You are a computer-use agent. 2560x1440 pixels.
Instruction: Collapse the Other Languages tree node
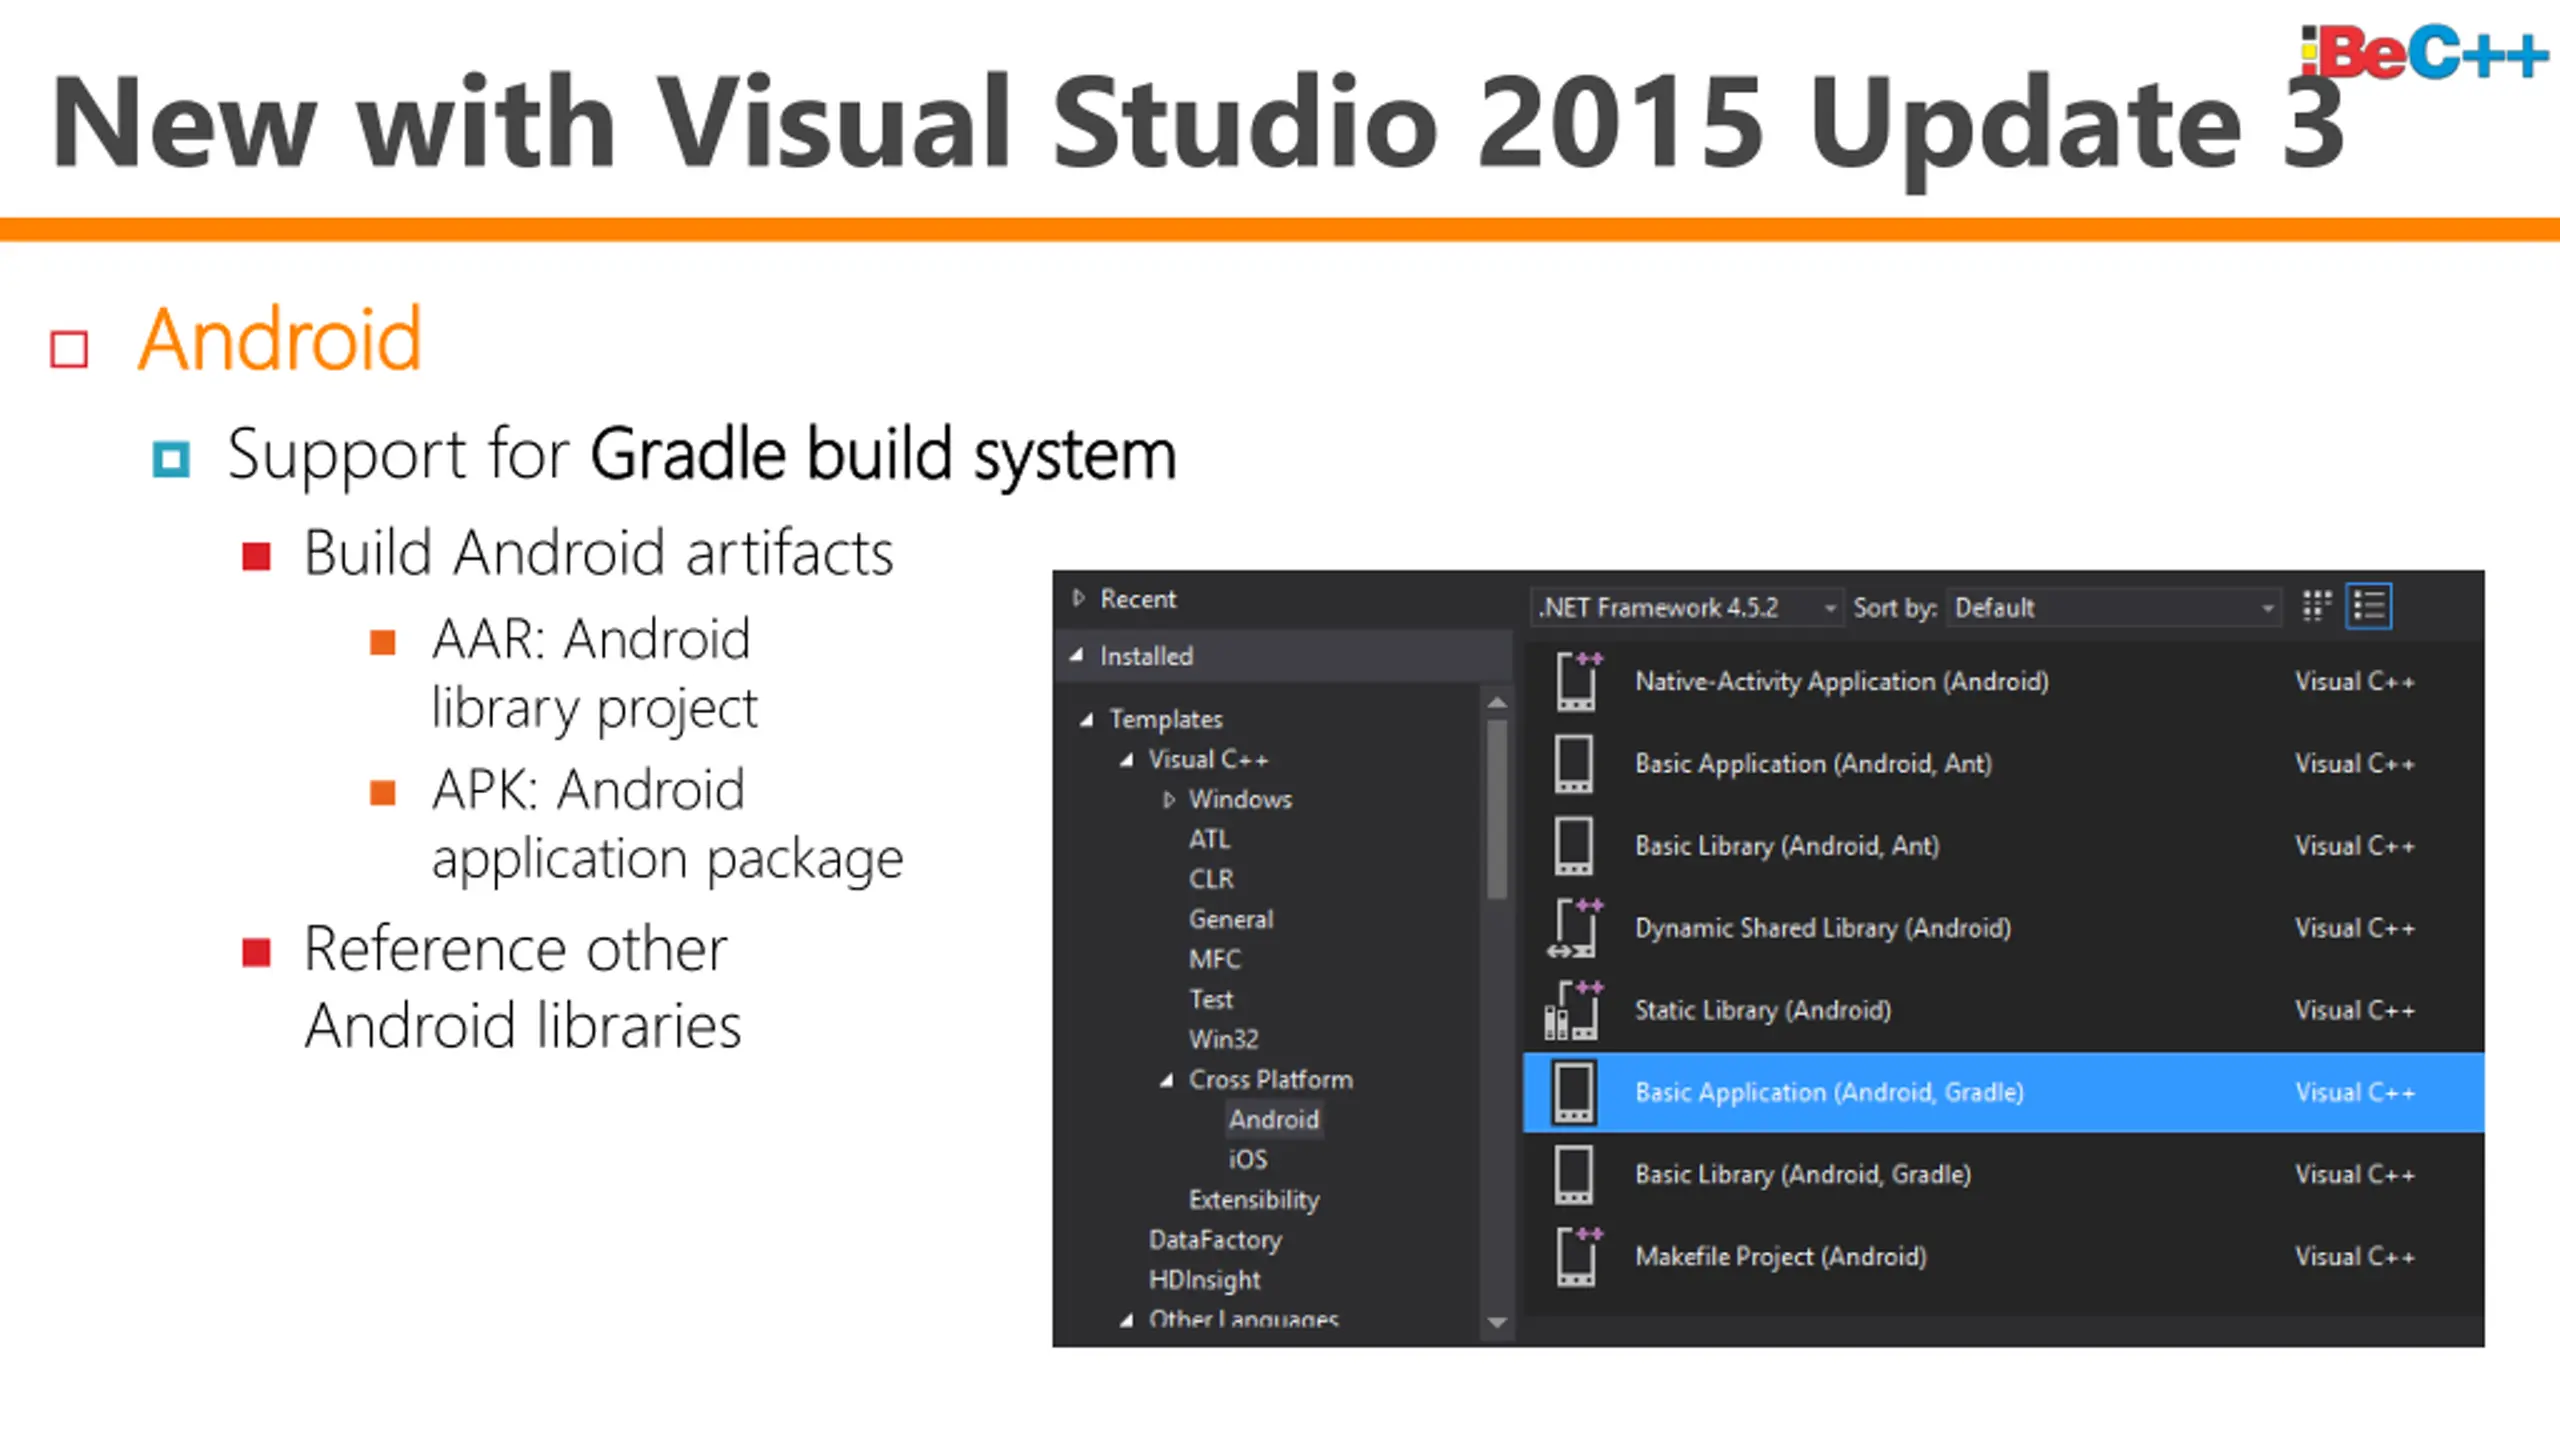[1127, 1320]
